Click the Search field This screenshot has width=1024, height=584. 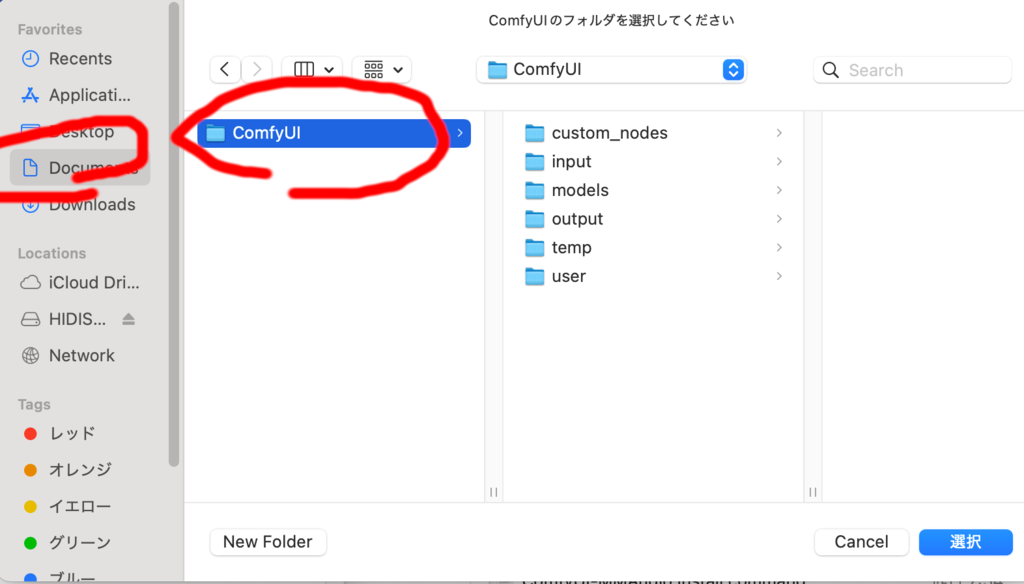[x=912, y=70]
